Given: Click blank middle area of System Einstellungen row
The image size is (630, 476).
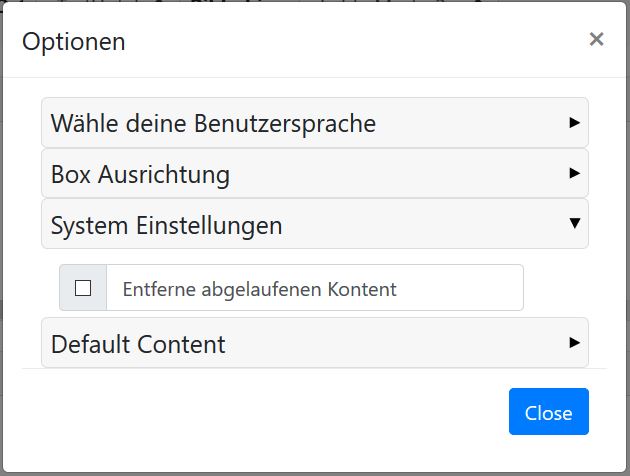Looking at the screenshot, I should click(x=420, y=225).
